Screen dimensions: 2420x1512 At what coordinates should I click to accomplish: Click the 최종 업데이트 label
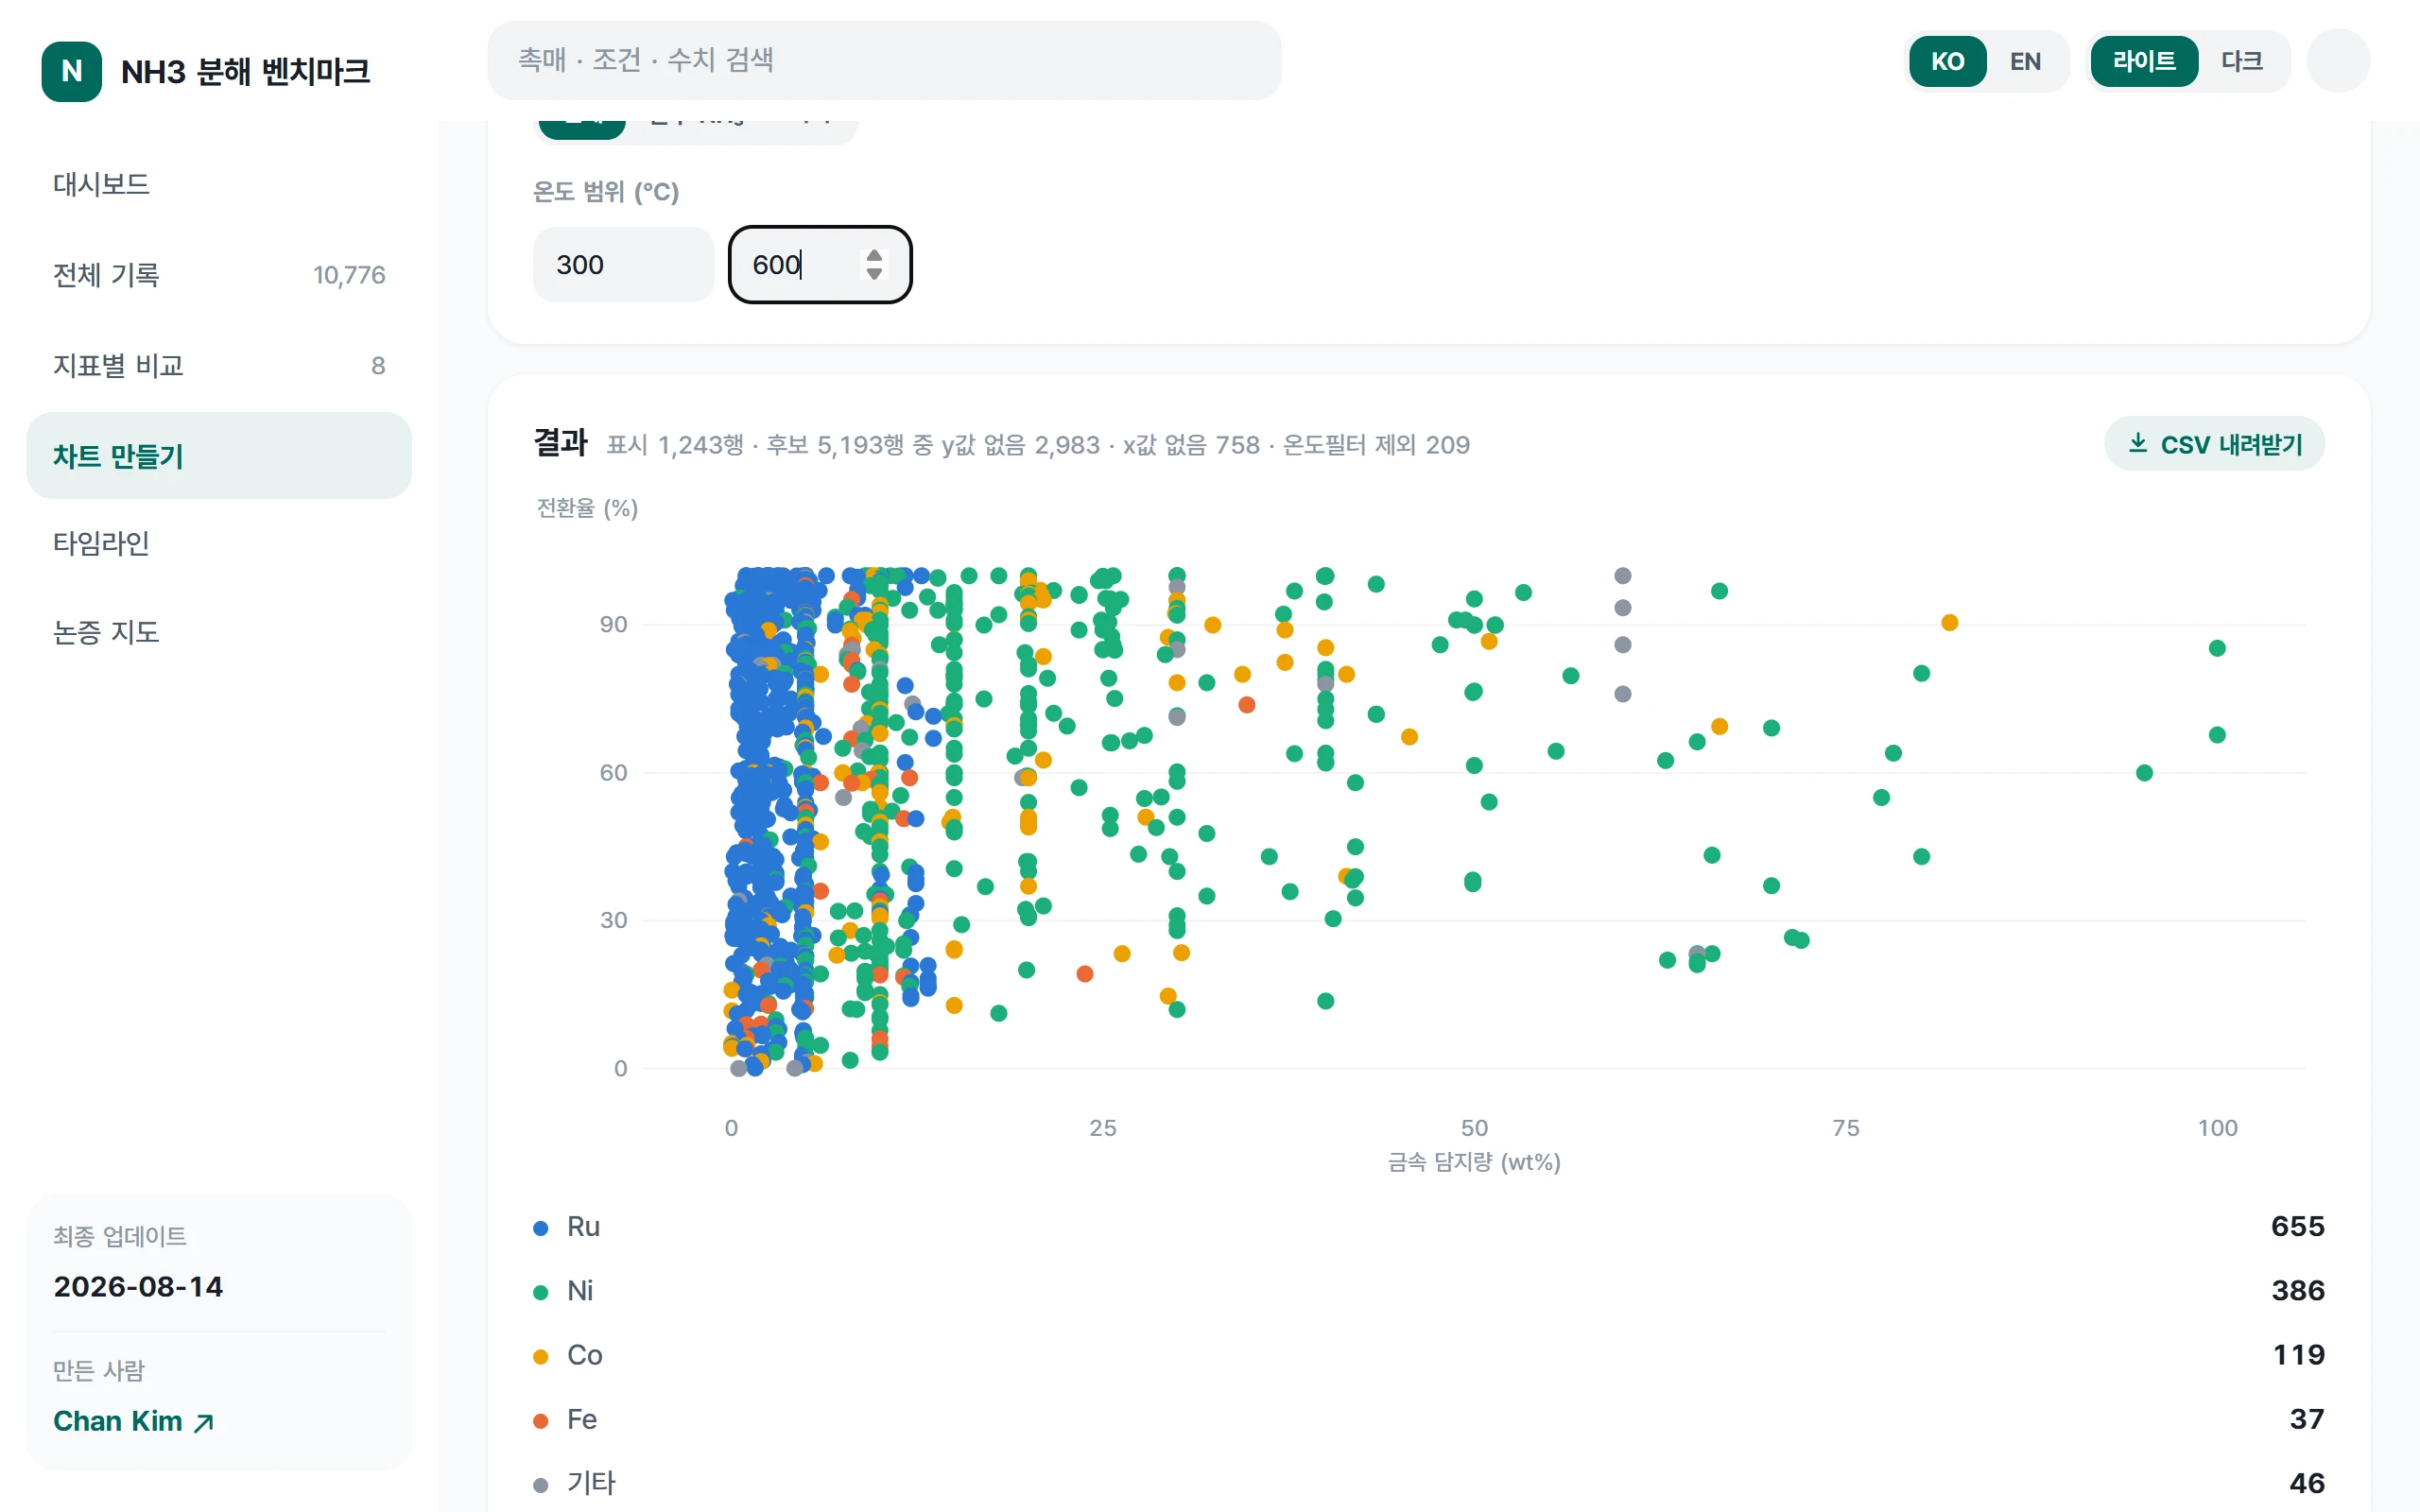click(x=120, y=1237)
